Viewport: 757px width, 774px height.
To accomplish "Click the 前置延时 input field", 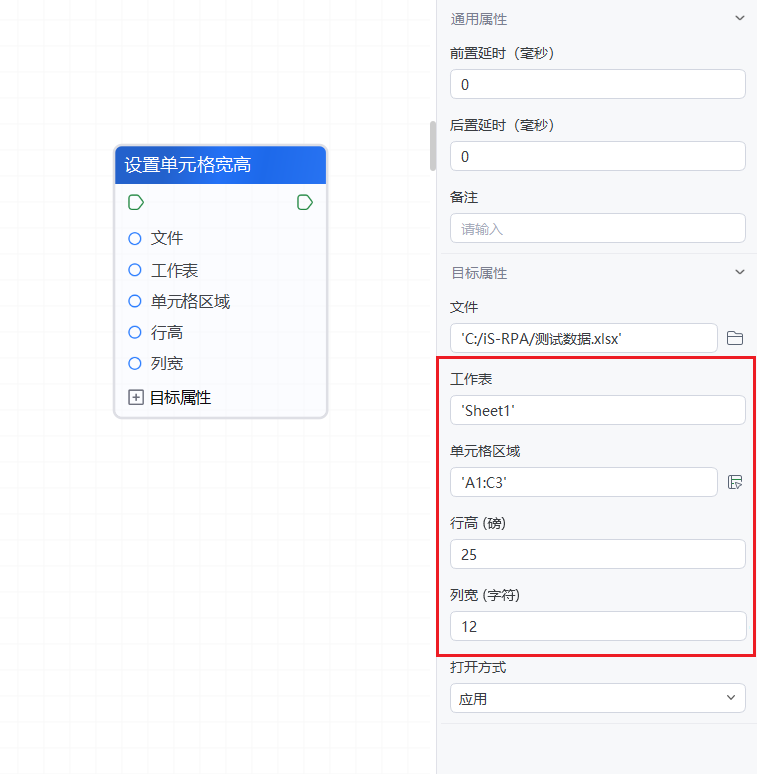I will coord(597,84).
